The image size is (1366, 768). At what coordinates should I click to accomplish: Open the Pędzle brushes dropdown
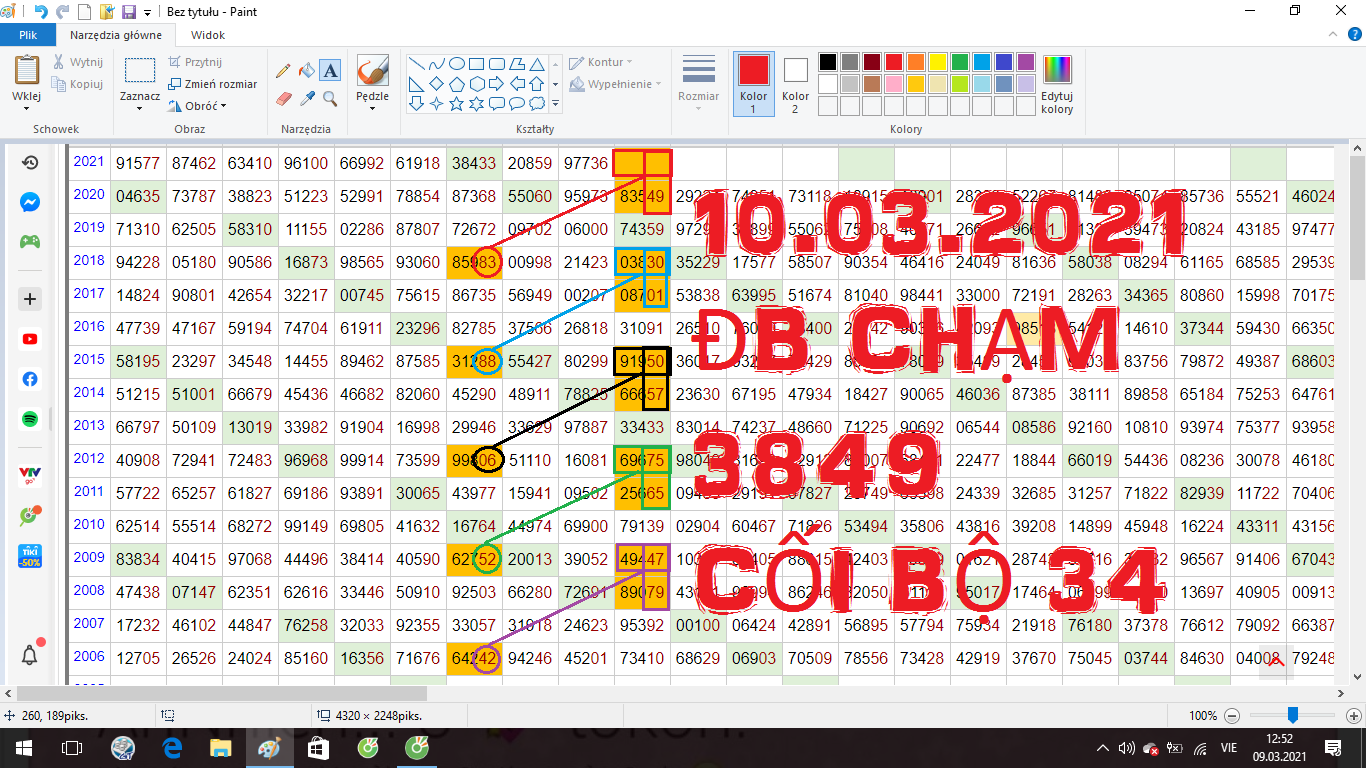372,108
